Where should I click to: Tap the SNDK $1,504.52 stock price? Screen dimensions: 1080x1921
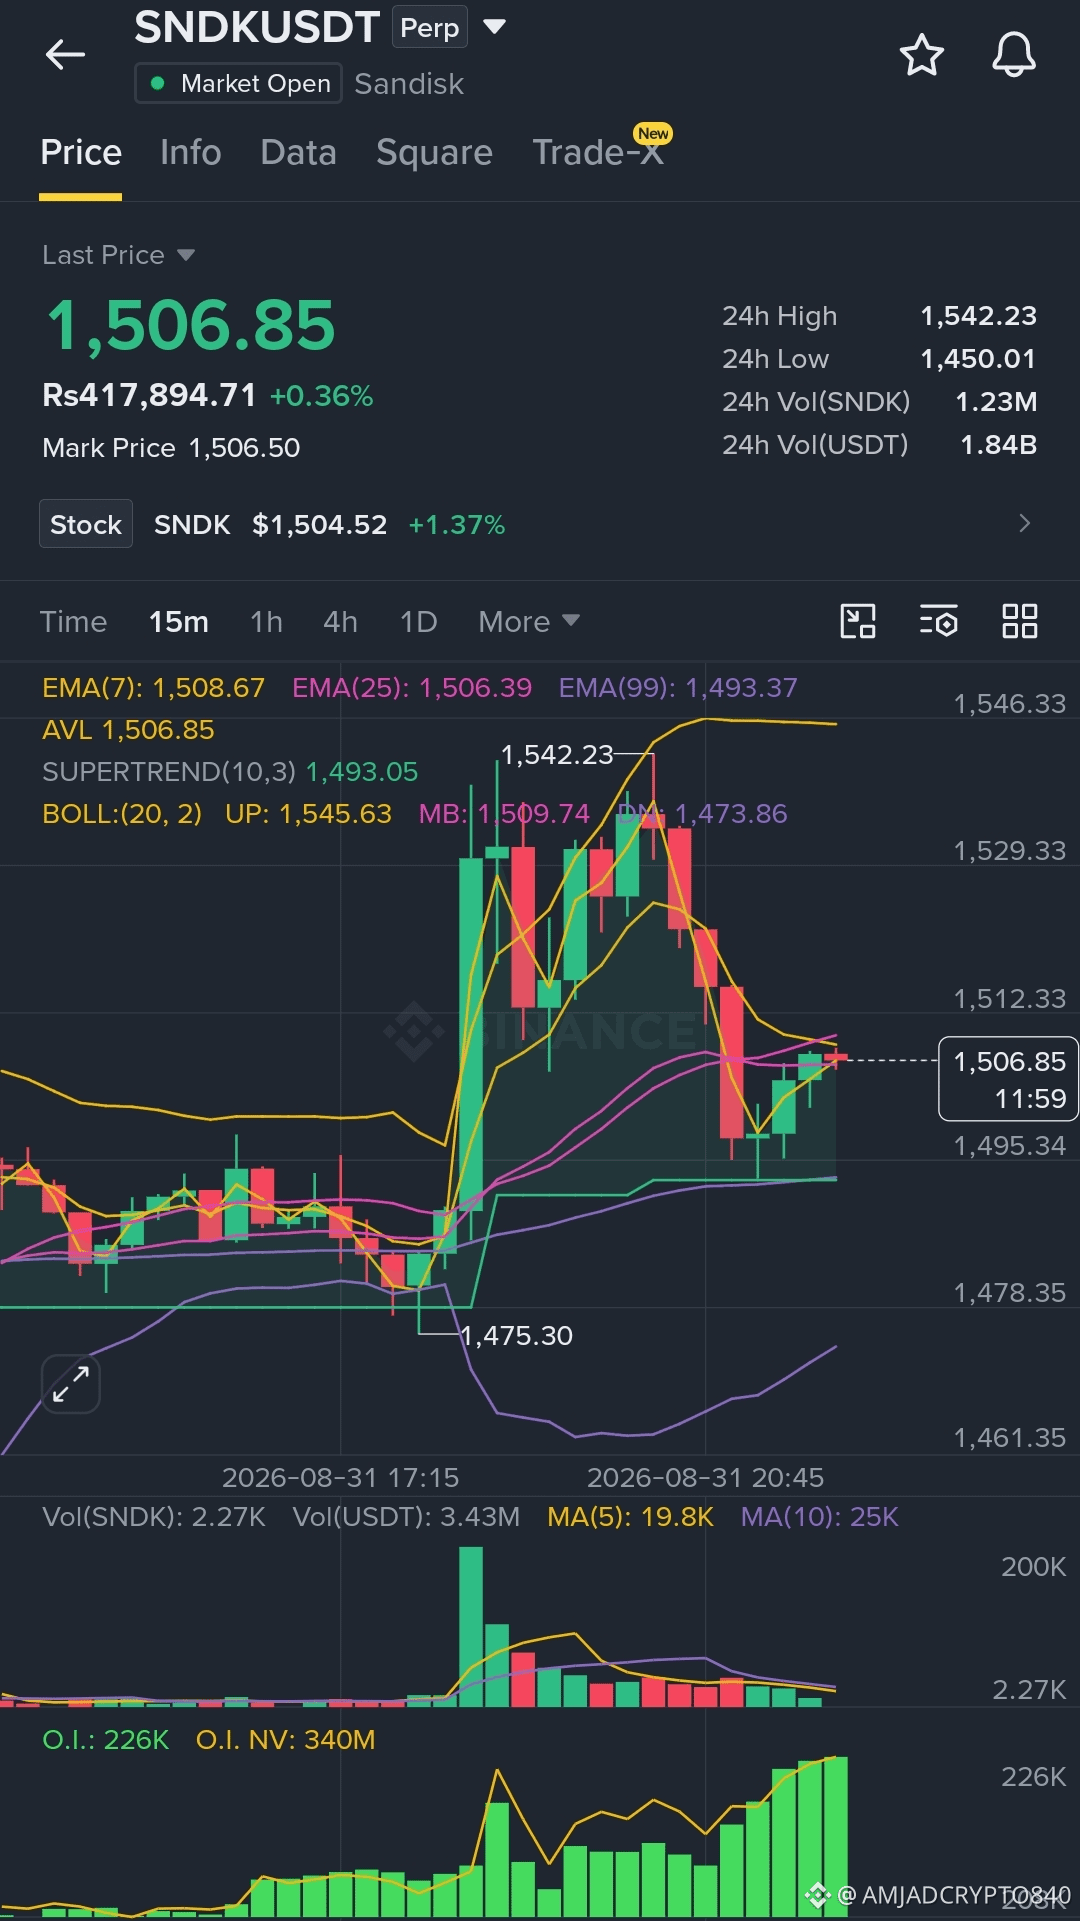[x=270, y=525]
